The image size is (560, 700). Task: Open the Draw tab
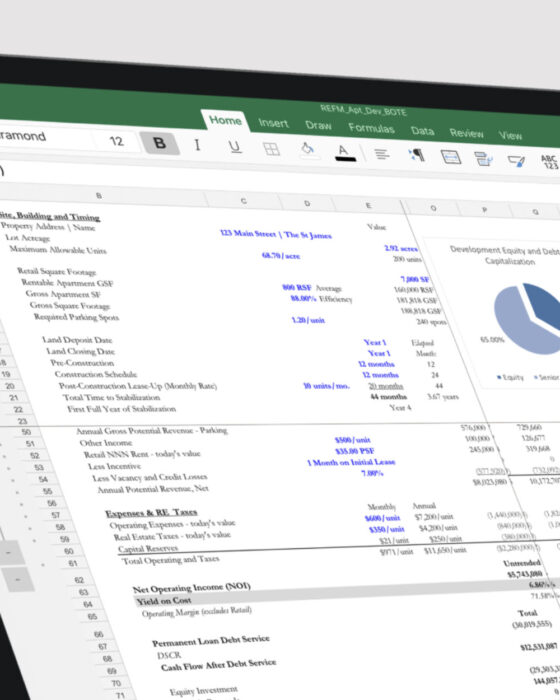pos(318,125)
